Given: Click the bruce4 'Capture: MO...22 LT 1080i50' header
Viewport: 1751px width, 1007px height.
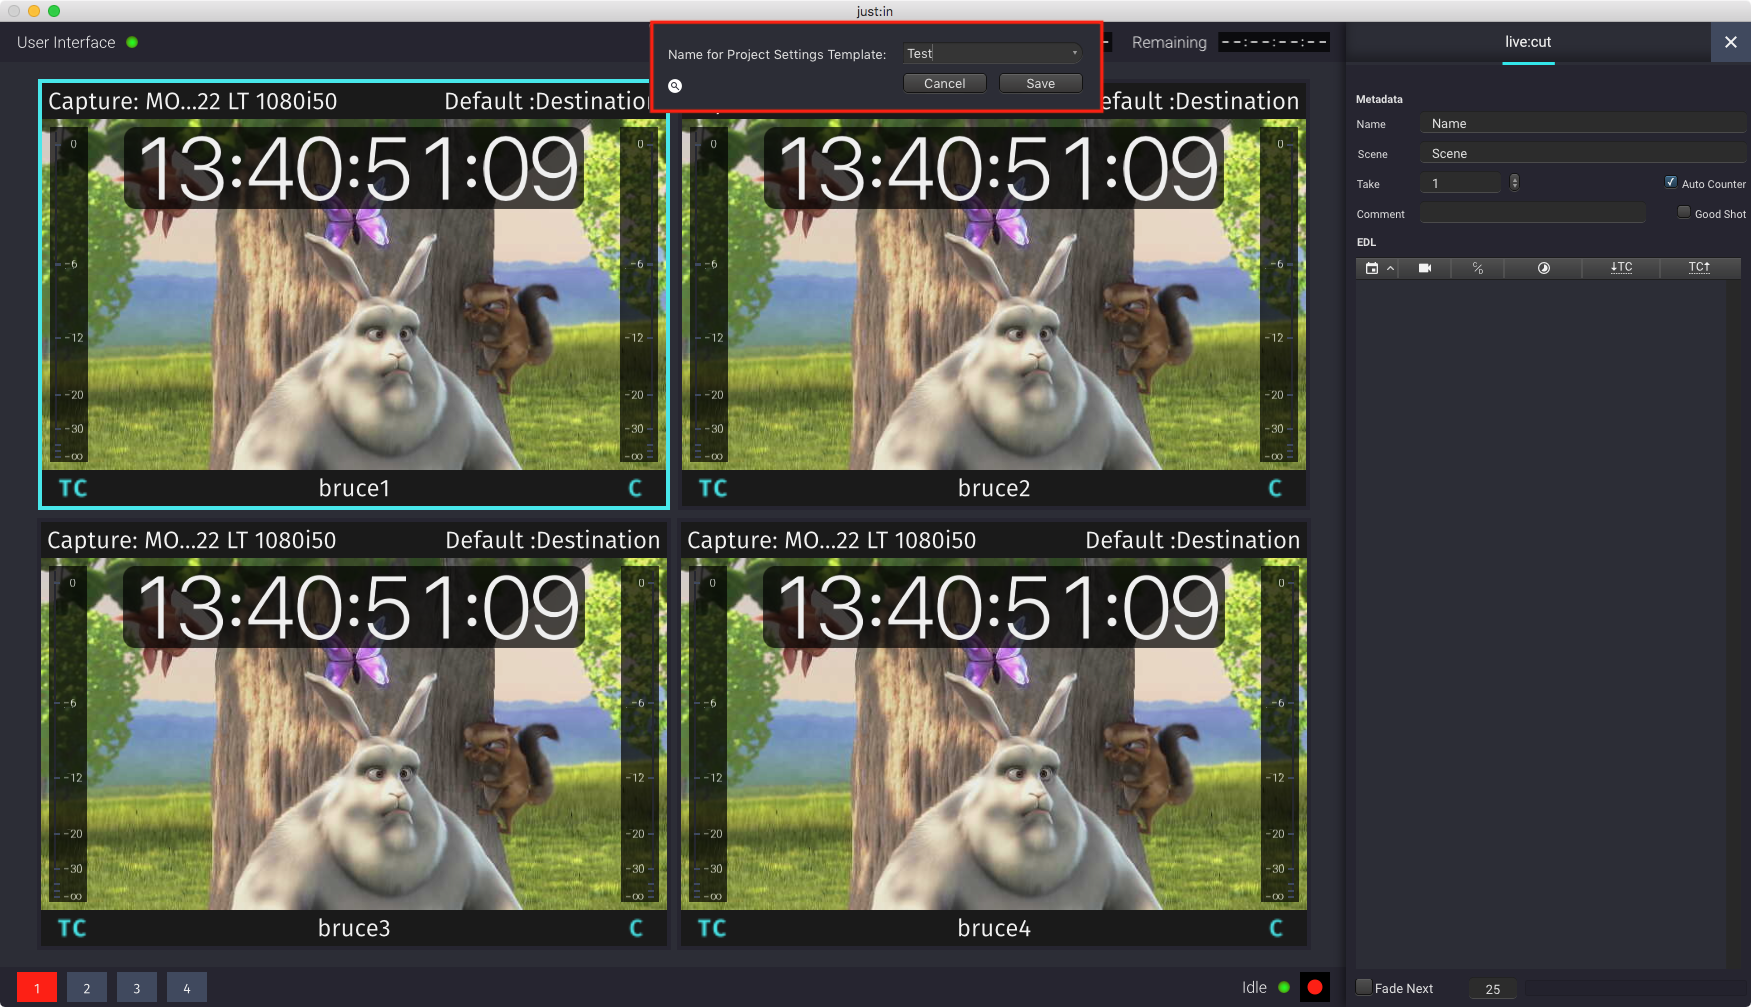Looking at the screenshot, I should click(x=832, y=540).
